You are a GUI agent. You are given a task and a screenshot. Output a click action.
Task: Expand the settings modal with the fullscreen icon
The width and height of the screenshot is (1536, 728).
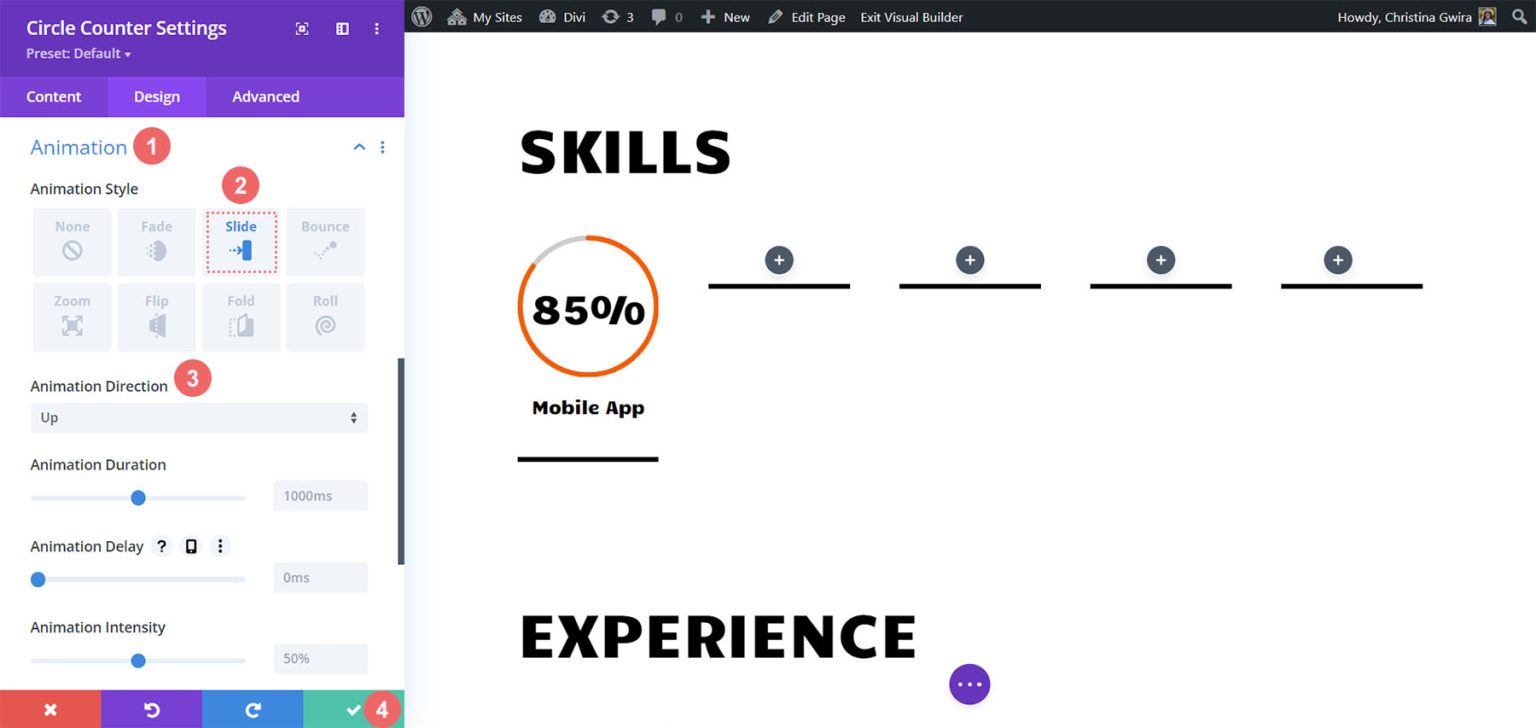pyautogui.click(x=302, y=28)
